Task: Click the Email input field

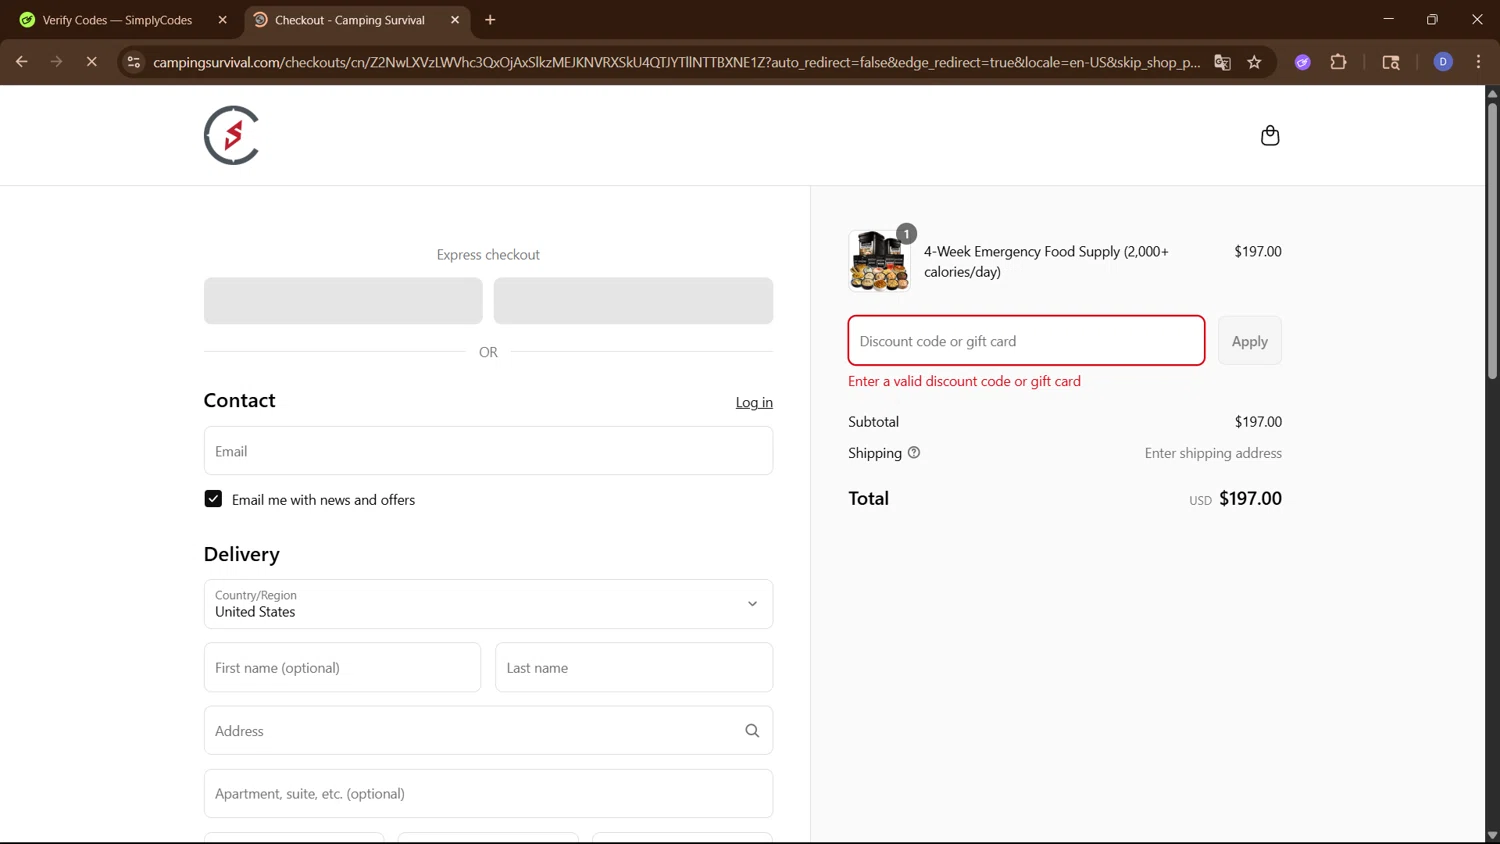Action: coord(488,451)
